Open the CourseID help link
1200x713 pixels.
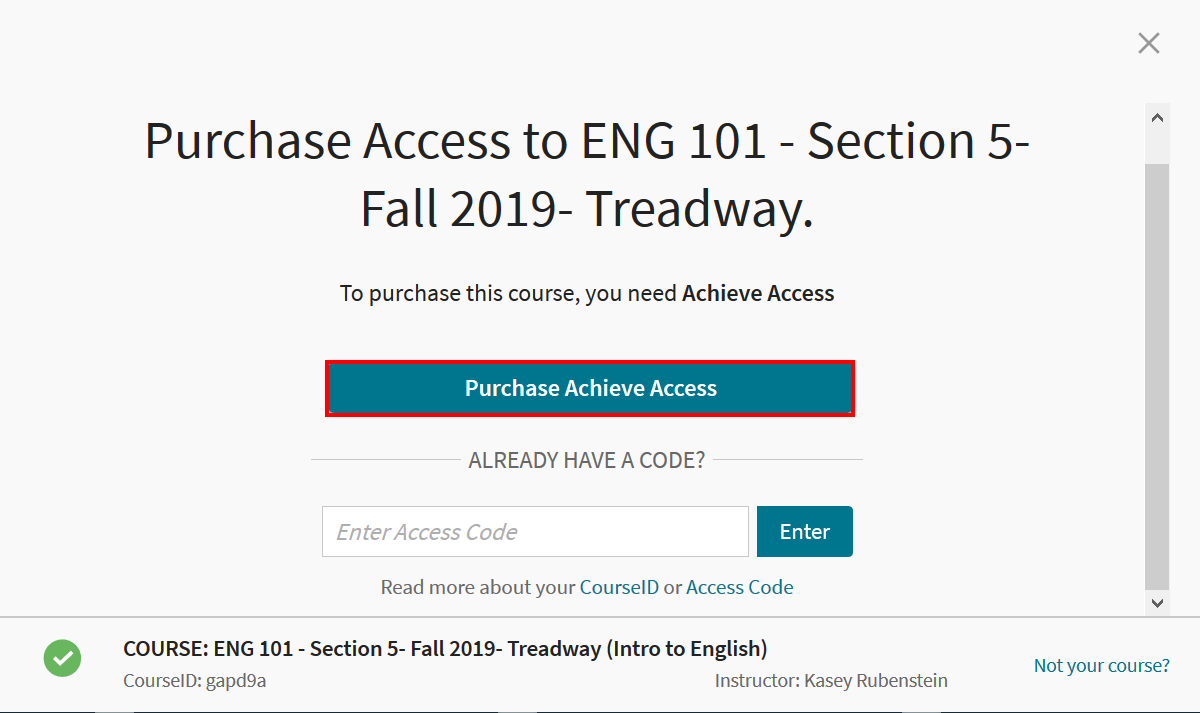click(619, 587)
